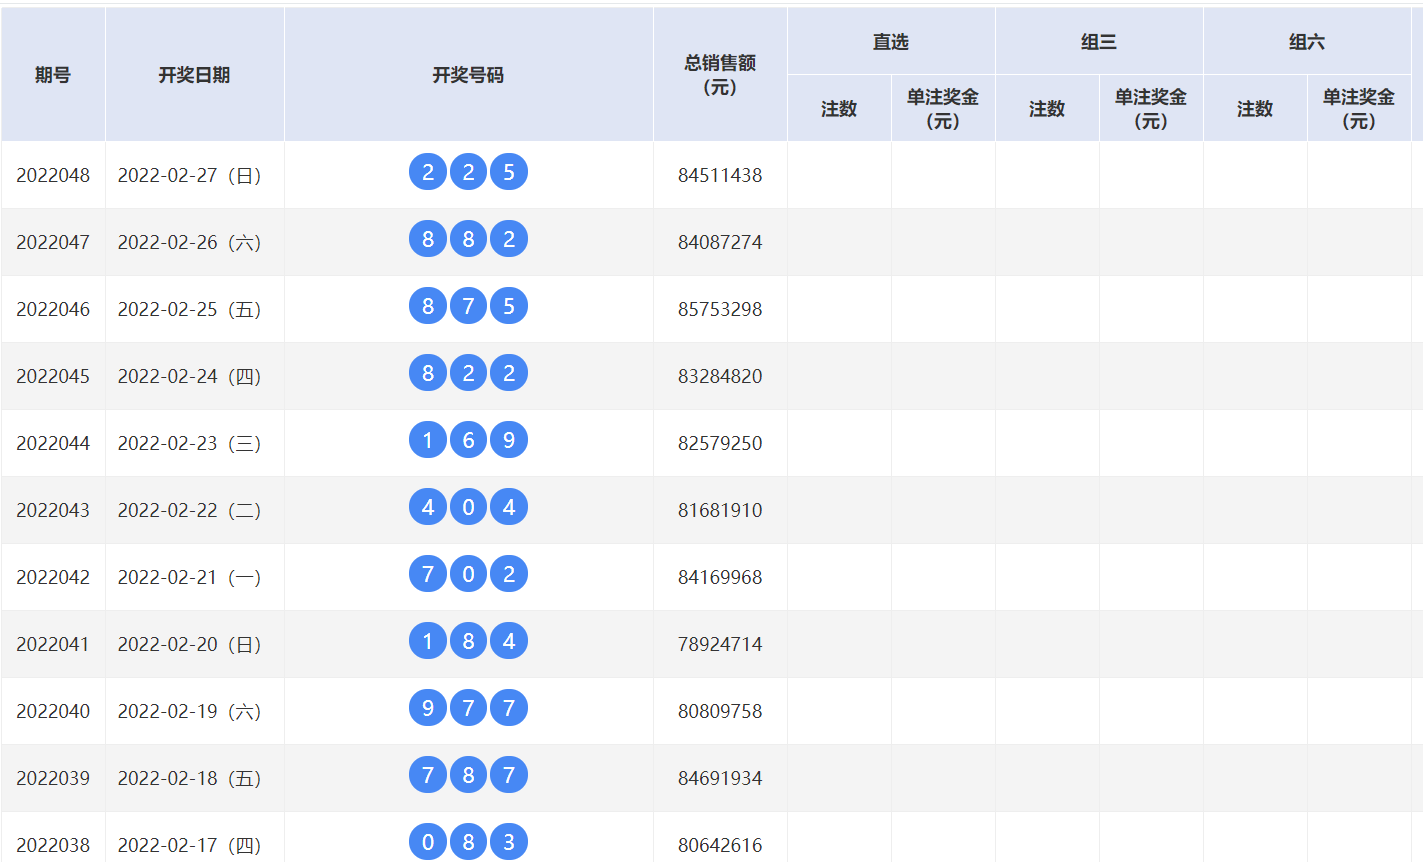Click the 总销售额(元) column header

[720, 75]
